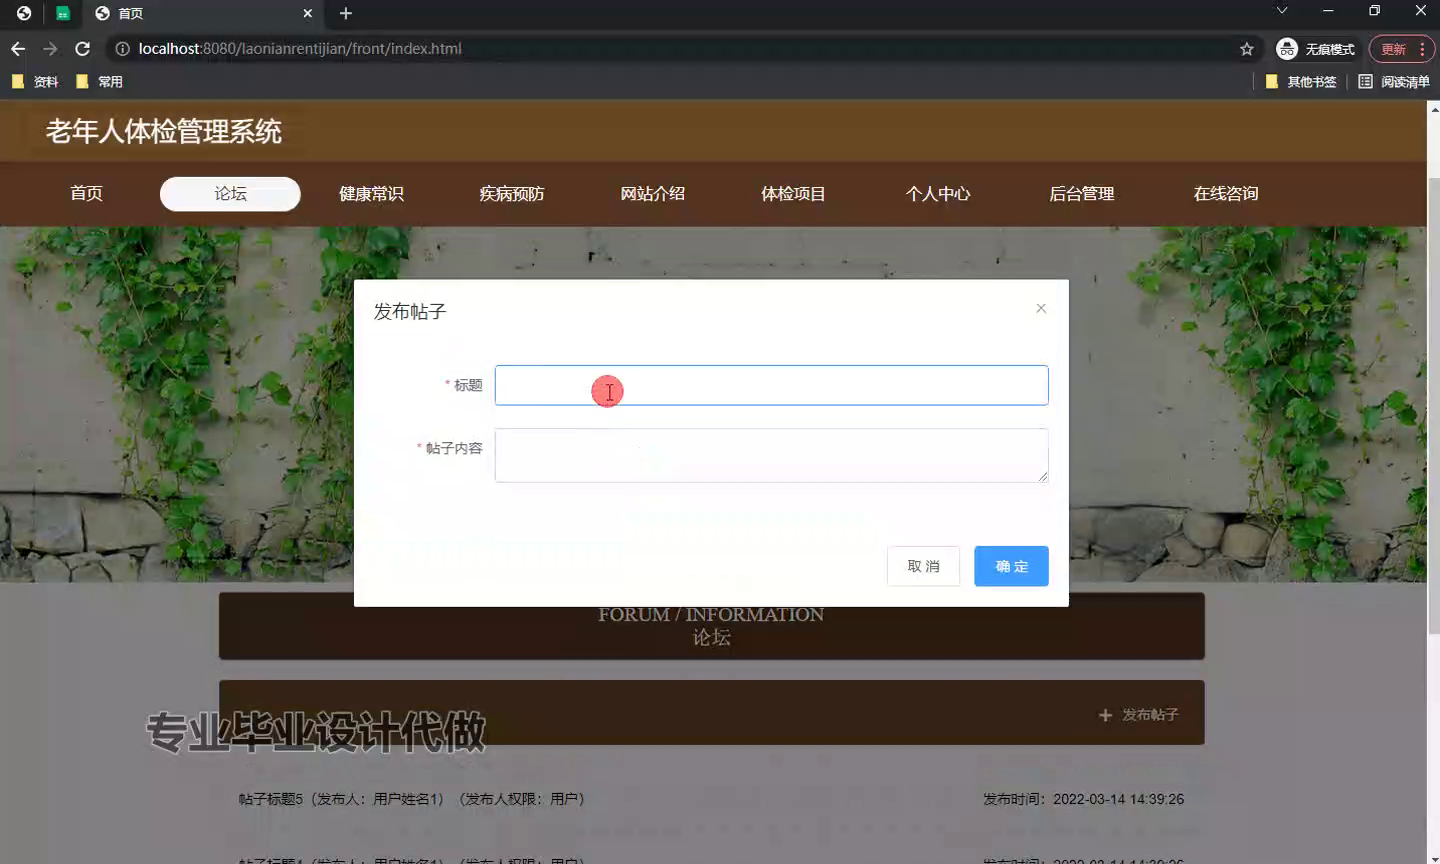Click the 帖子内容 text area
The width and height of the screenshot is (1440, 864).
(x=771, y=455)
